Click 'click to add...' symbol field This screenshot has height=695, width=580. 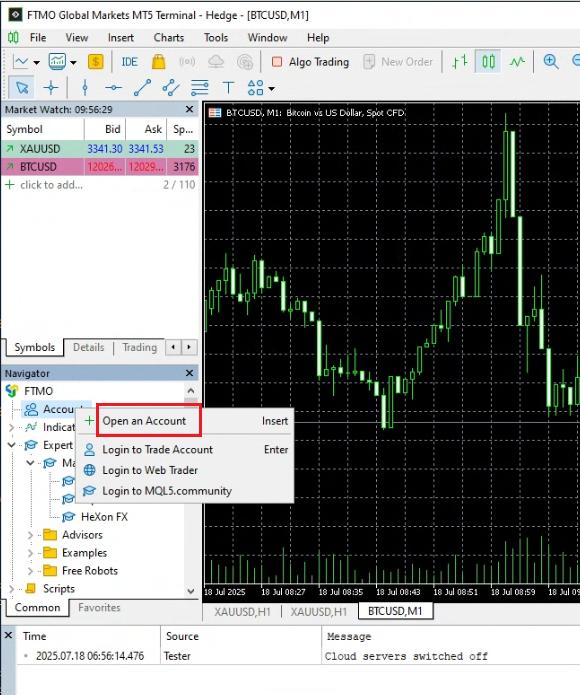[51, 185]
